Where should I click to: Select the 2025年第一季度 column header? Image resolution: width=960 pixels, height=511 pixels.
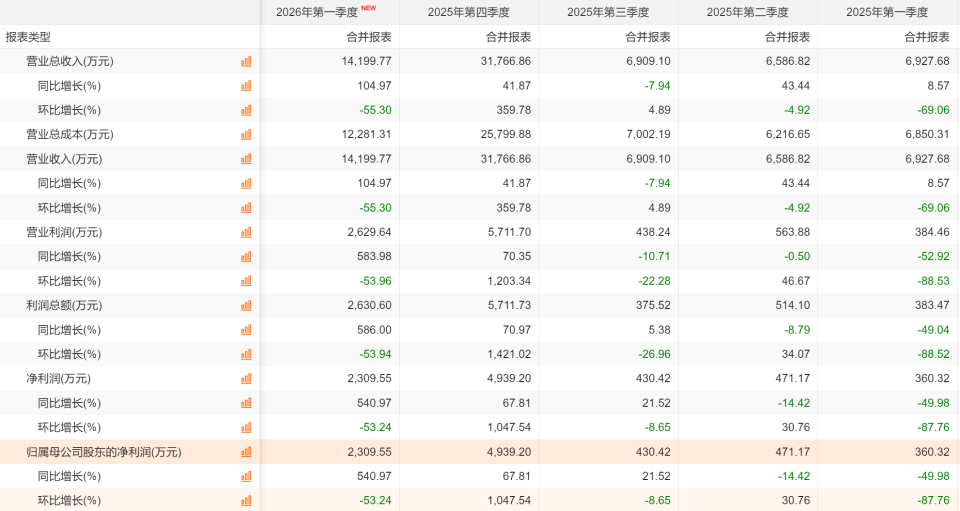tap(887, 12)
